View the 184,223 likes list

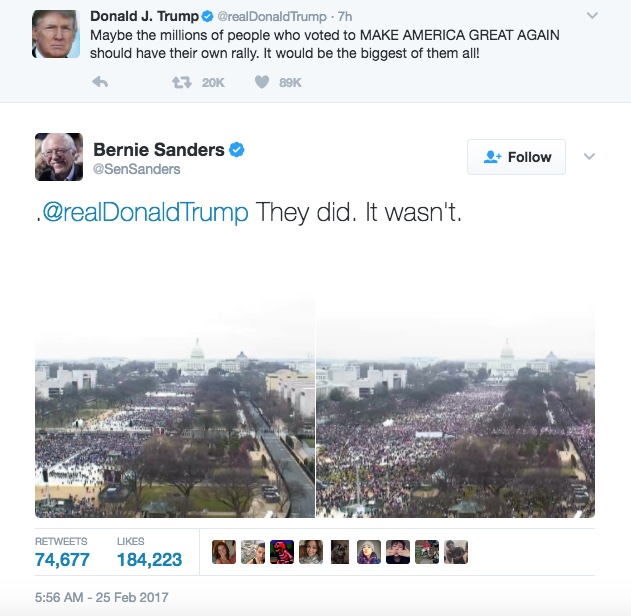149,552
